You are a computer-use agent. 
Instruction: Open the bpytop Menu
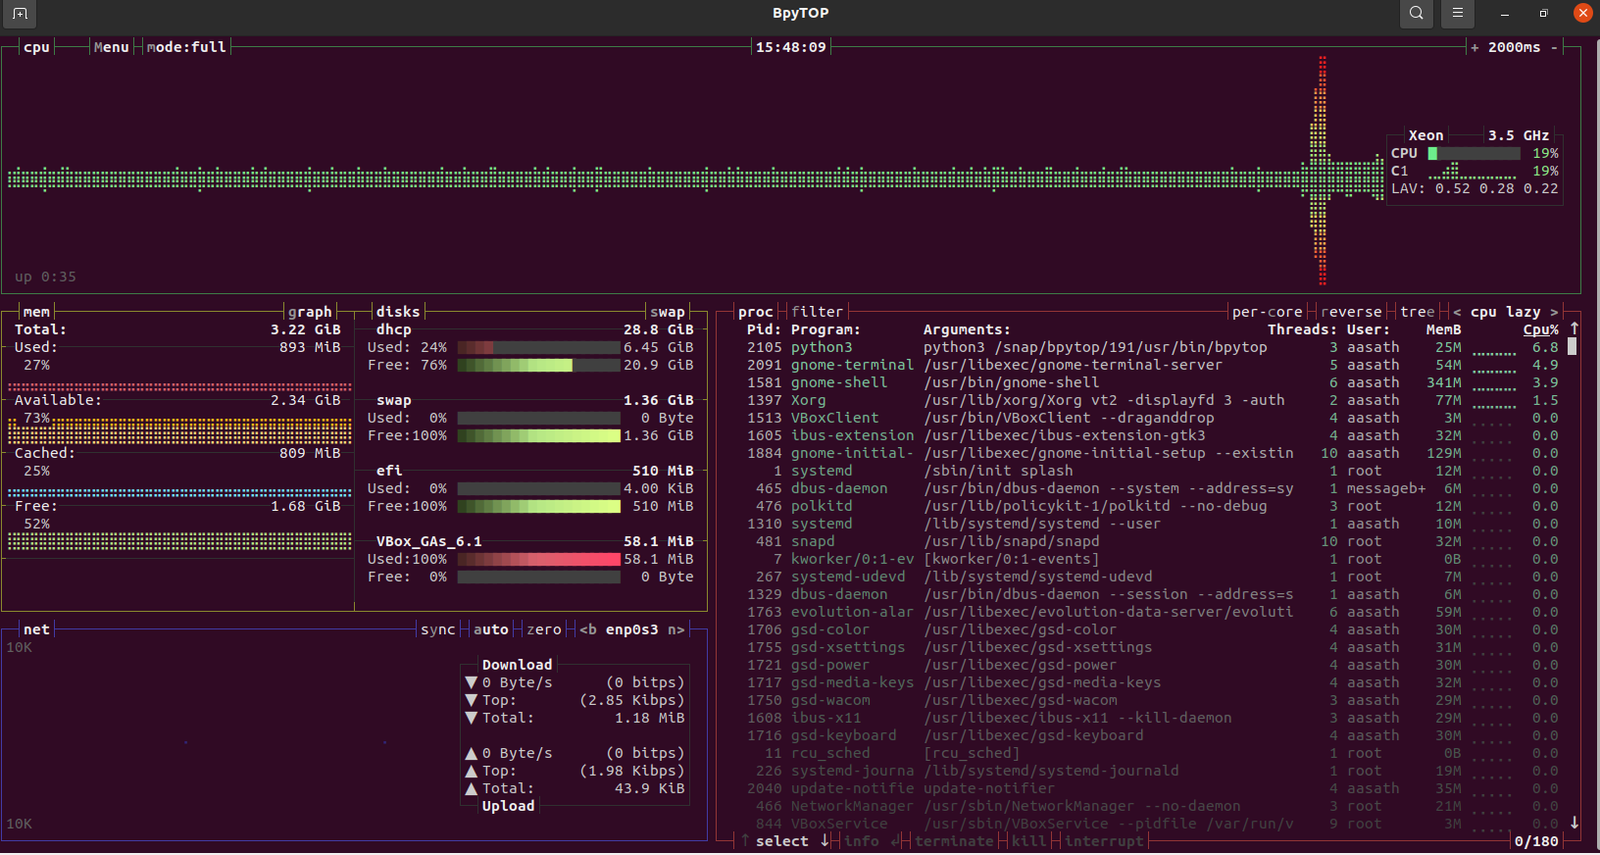pos(111,47)
